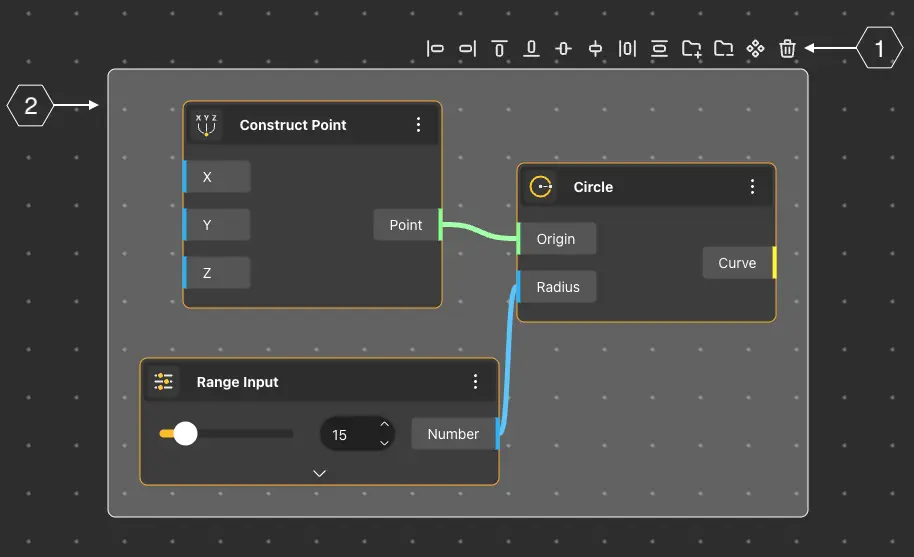This screenshot has width=914, height=557.
Task: Click the Range Input slider handle
Action: tap(185, 433)
